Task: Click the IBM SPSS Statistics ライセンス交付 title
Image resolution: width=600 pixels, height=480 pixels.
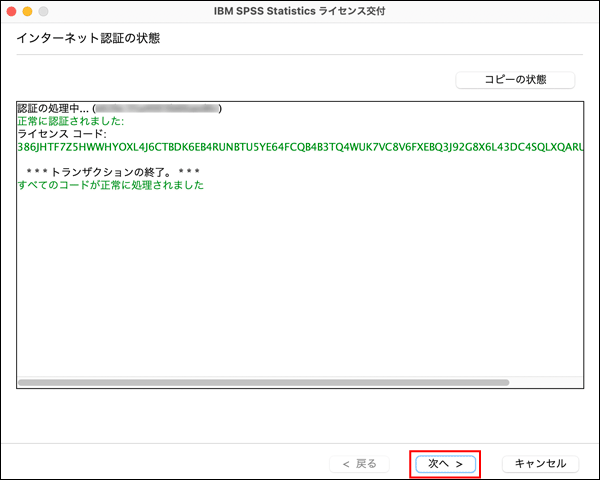Action: [299, 11]
